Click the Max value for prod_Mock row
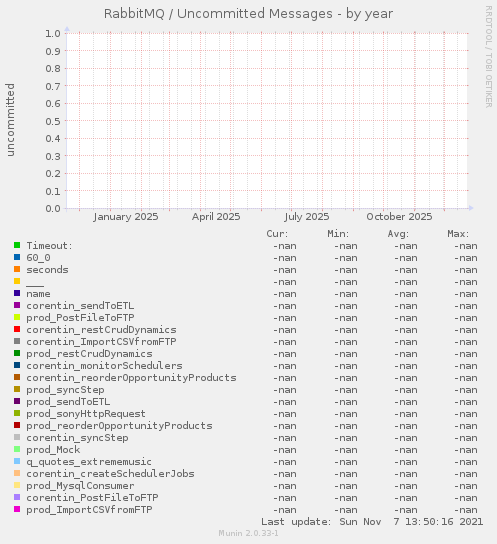The height and width of the screenshot is (544, 497). [x=466, y=450]
